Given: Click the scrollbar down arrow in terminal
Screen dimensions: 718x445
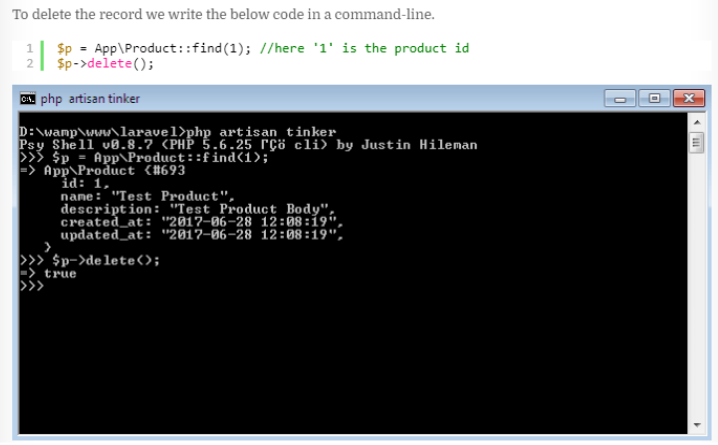Looking at the screenshot, I should [697, 425].
